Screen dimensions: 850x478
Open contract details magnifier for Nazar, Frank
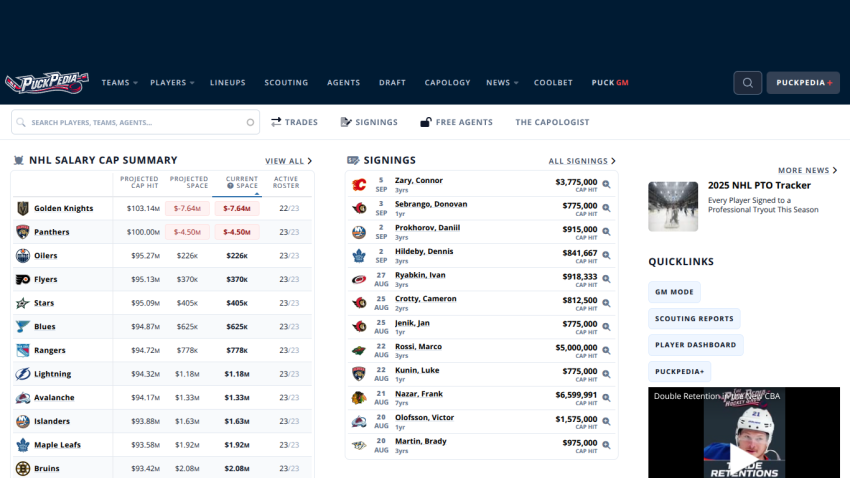pos(607,398)
